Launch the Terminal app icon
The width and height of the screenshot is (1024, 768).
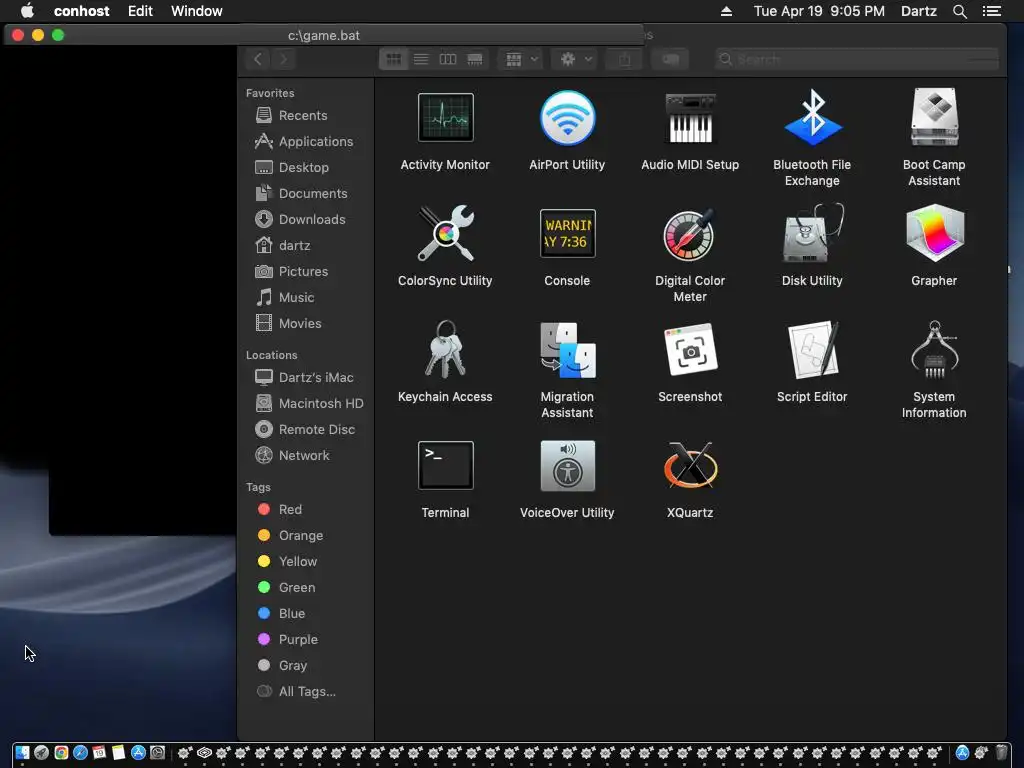point(445,465)
